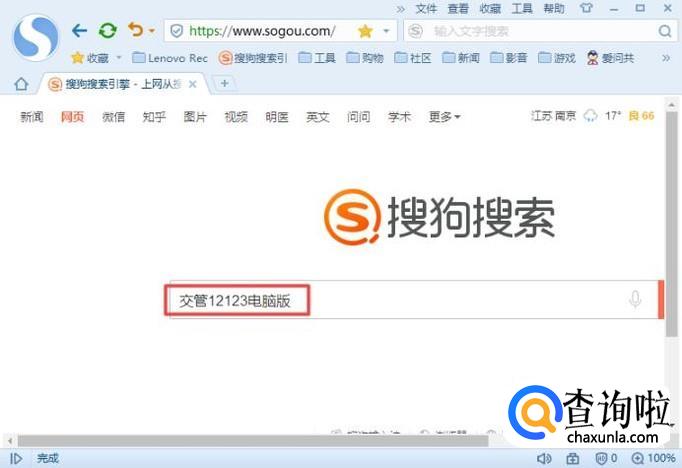
Task: Open the 游戏 bookmark folder
Action: (x=557, y=58)
